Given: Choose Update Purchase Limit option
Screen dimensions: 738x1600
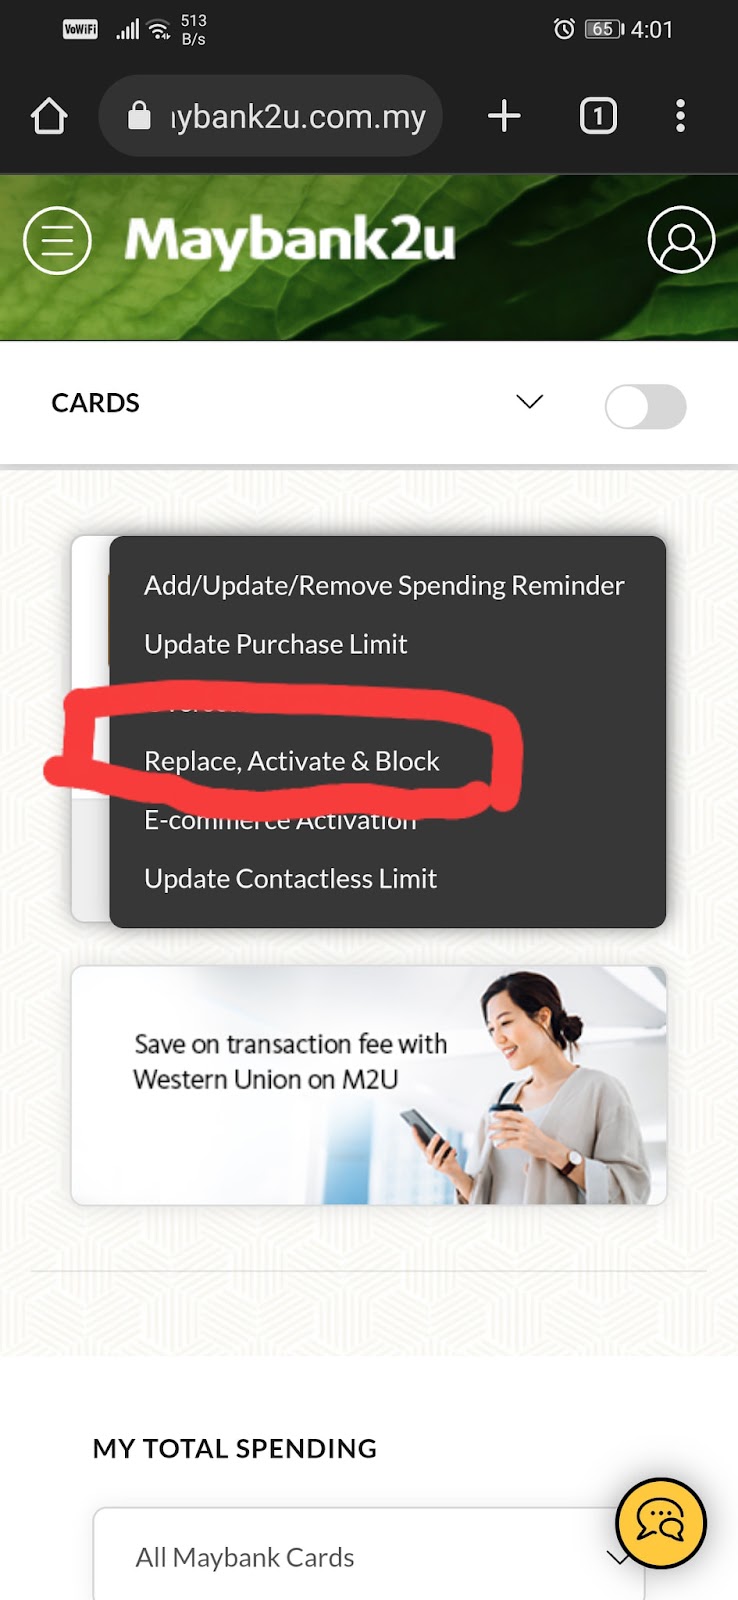Looking at the screenshot, I should pyautogui.click(x=276, y=644).
